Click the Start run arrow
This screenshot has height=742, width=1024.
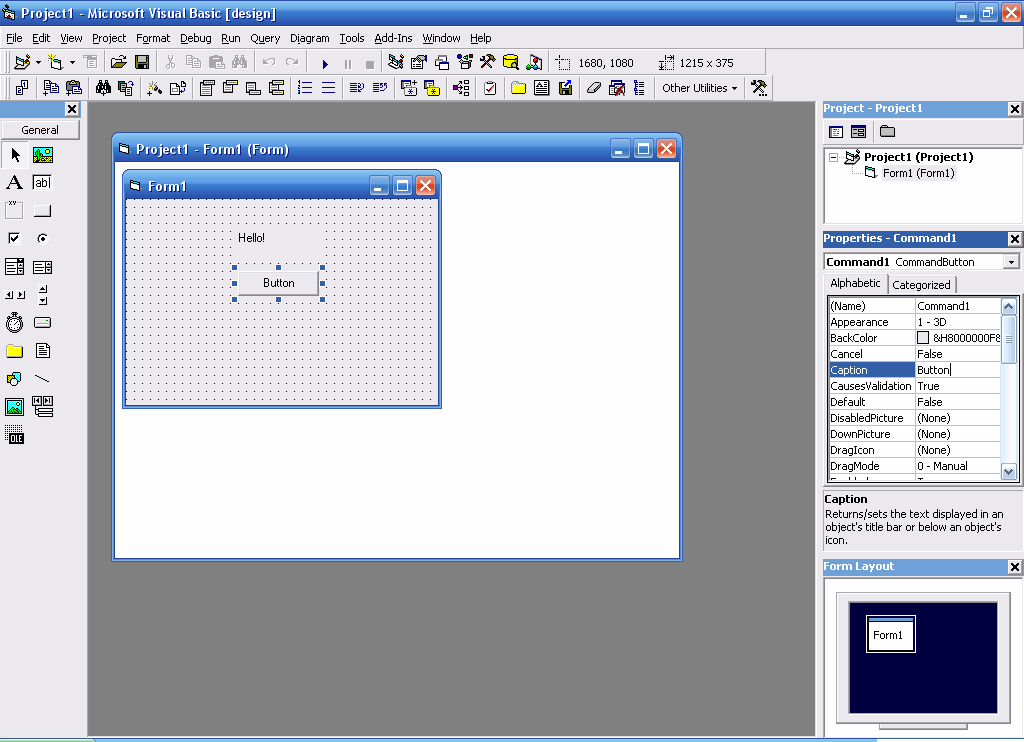pyautogui.click(x=325, y=63)
